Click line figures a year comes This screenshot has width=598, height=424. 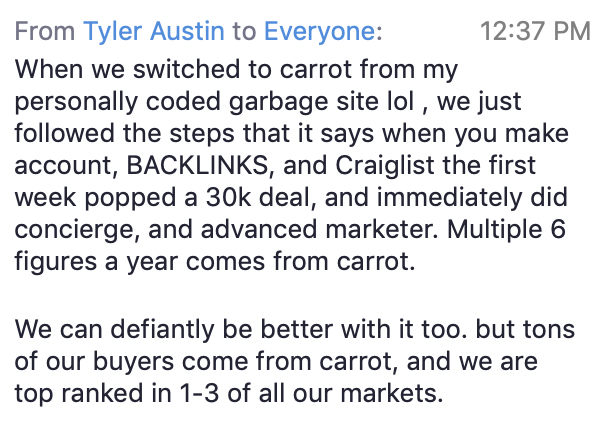tap(215, 262)
